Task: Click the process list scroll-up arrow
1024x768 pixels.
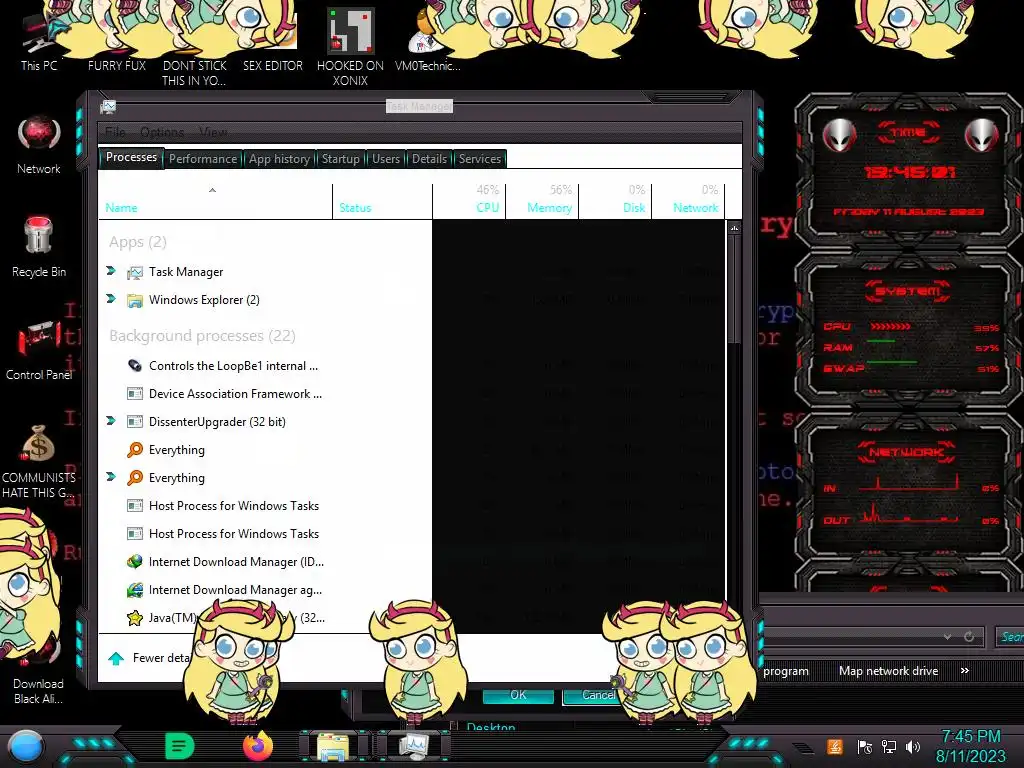Action: [735, 228]
